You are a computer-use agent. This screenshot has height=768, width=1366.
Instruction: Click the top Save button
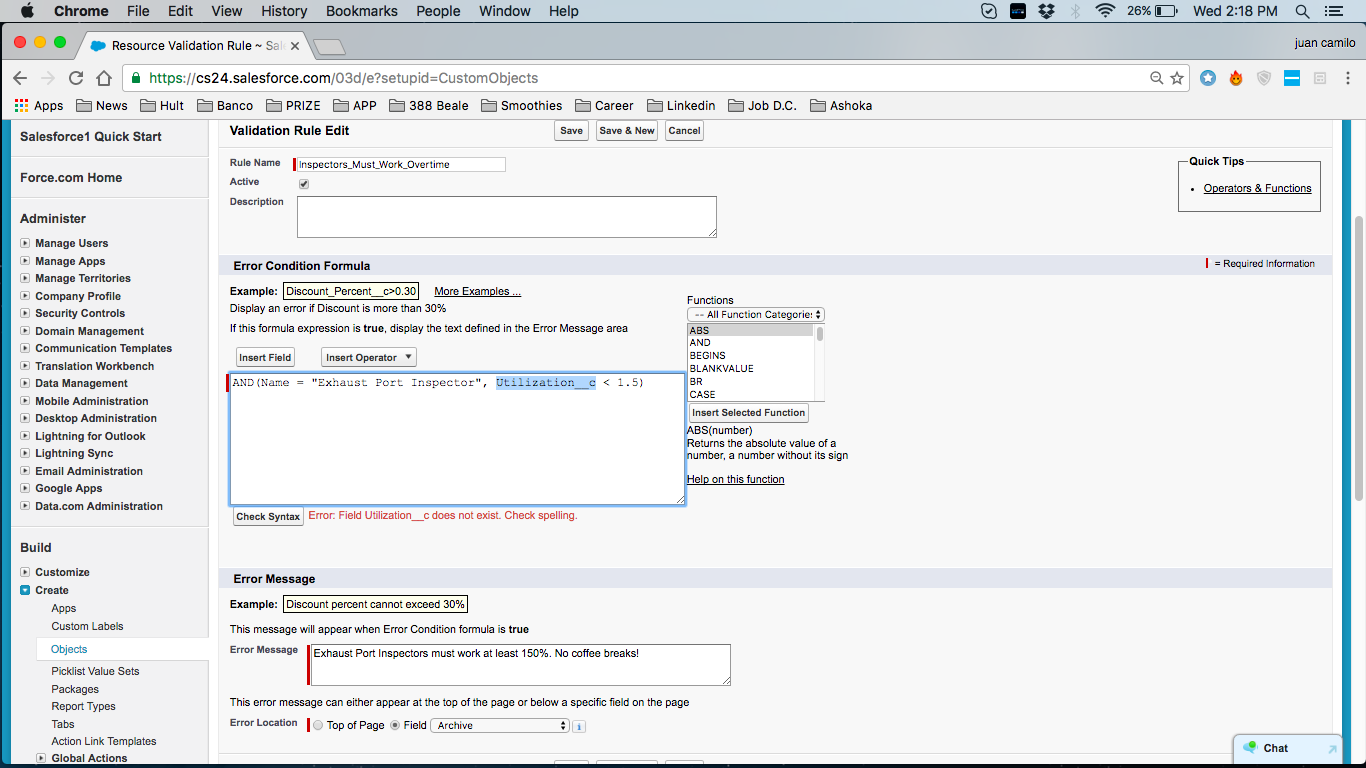click(x=572, y=131)
